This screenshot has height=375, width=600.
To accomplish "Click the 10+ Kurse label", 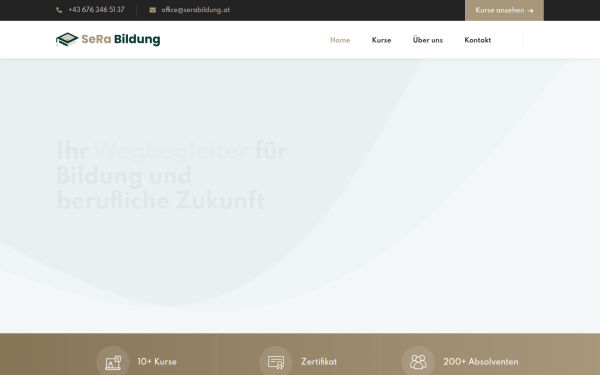I will coord(157,362).
